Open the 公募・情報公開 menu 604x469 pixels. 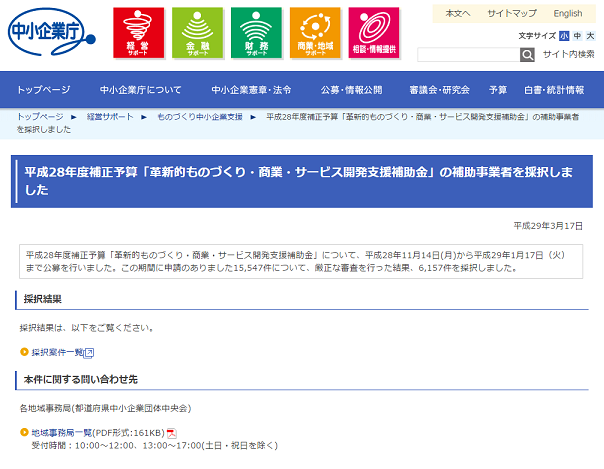click(351, 90)
